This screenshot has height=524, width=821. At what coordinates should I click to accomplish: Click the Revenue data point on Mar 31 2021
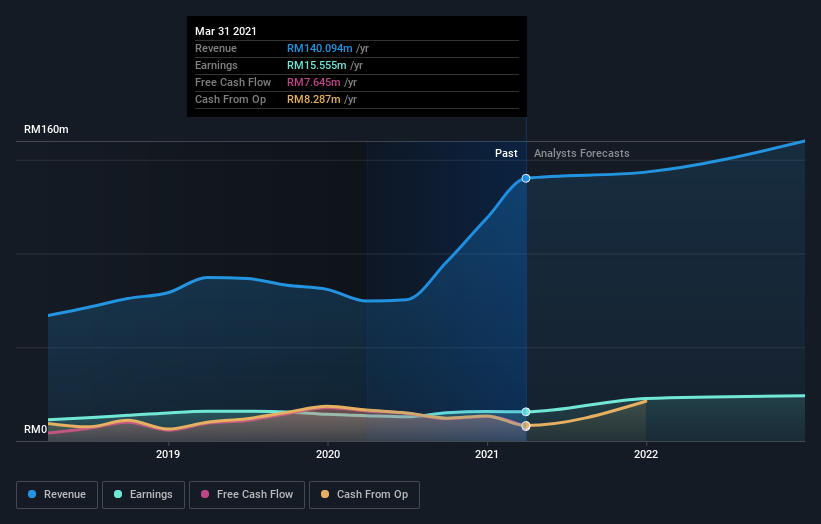(x=526, y=179)
